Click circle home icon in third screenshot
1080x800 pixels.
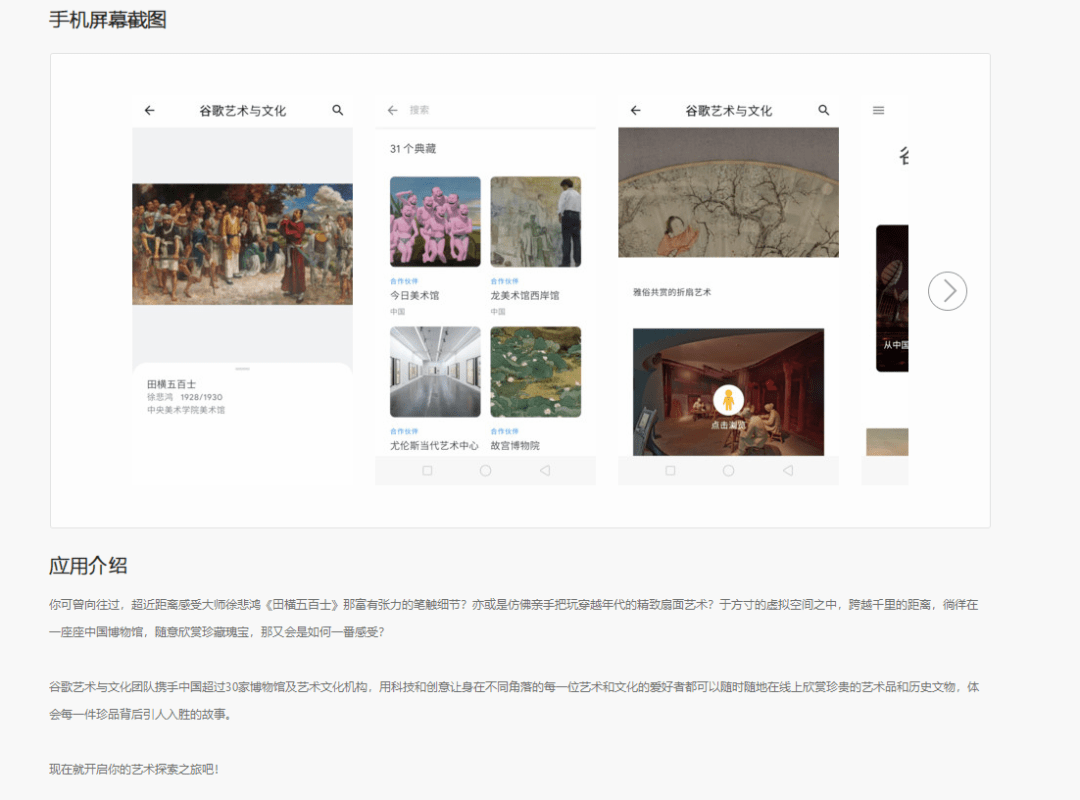728,471
